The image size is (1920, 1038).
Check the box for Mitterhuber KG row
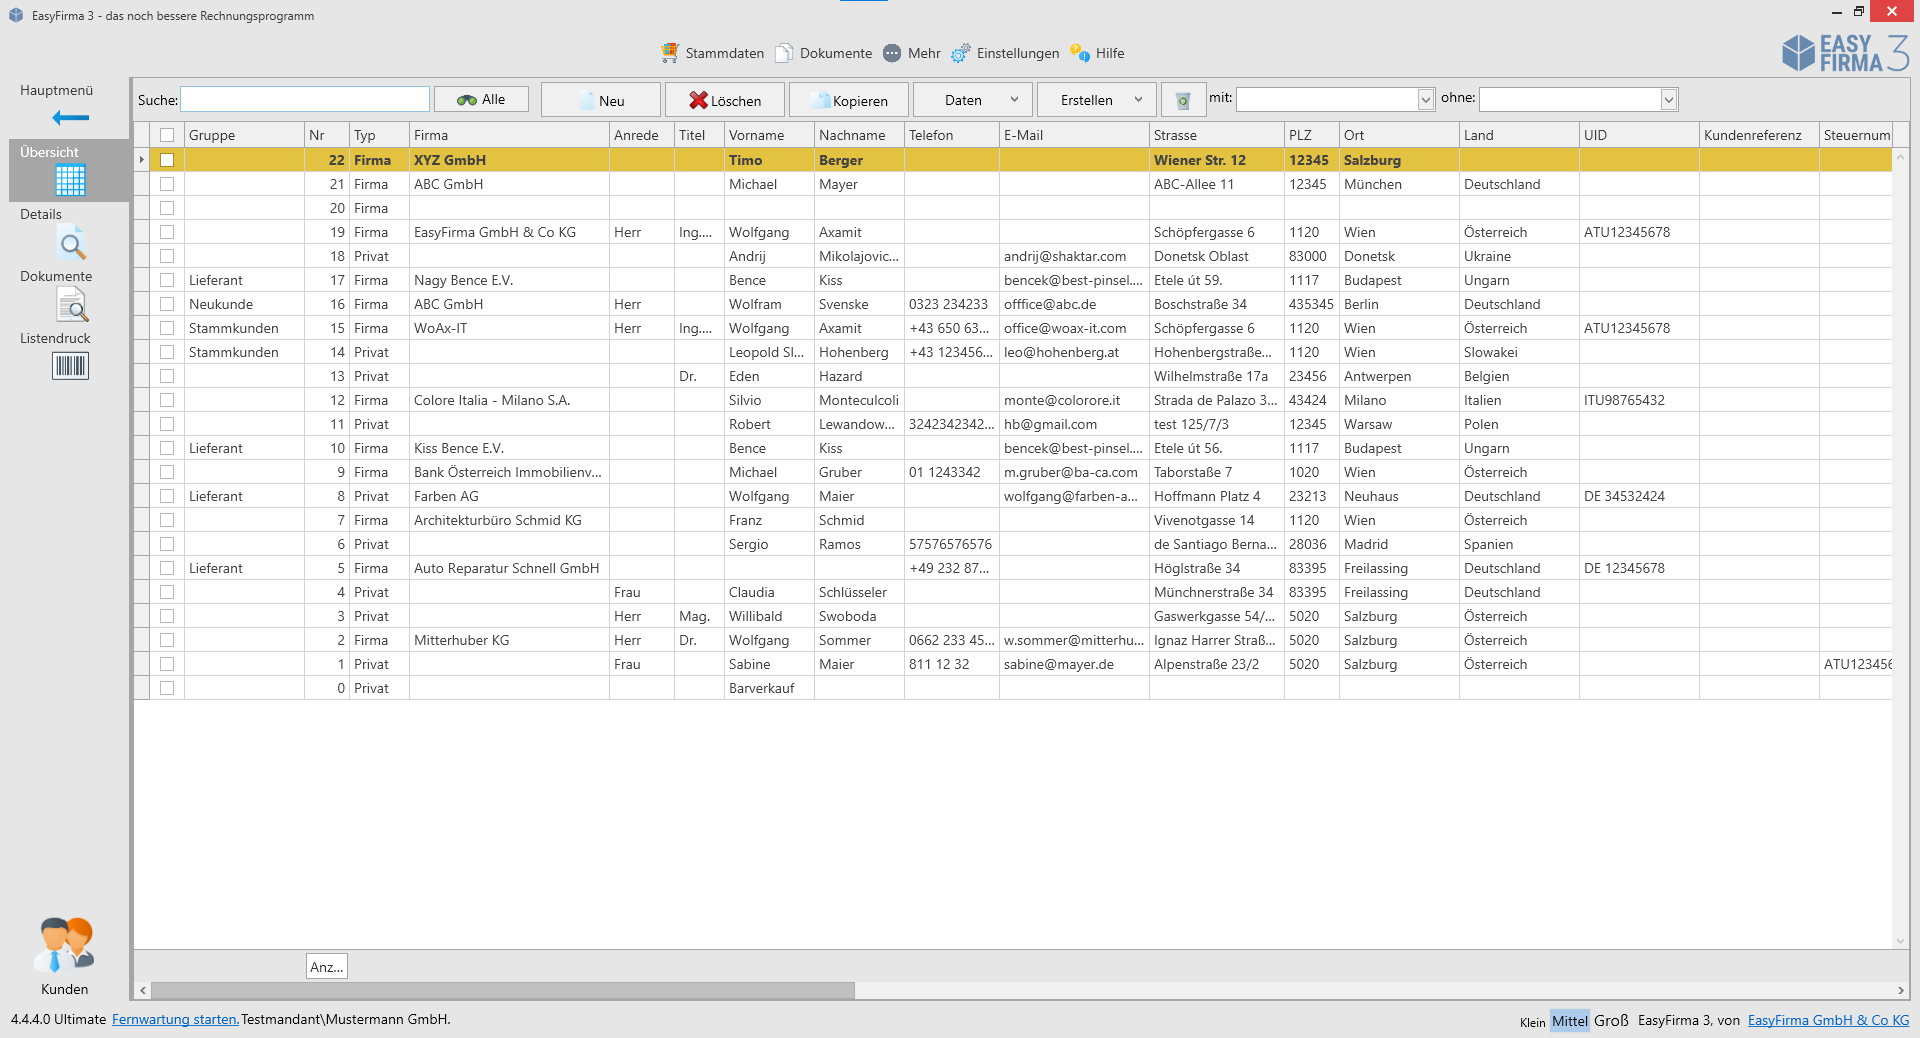pyautogui.click(x=167, y=640)
